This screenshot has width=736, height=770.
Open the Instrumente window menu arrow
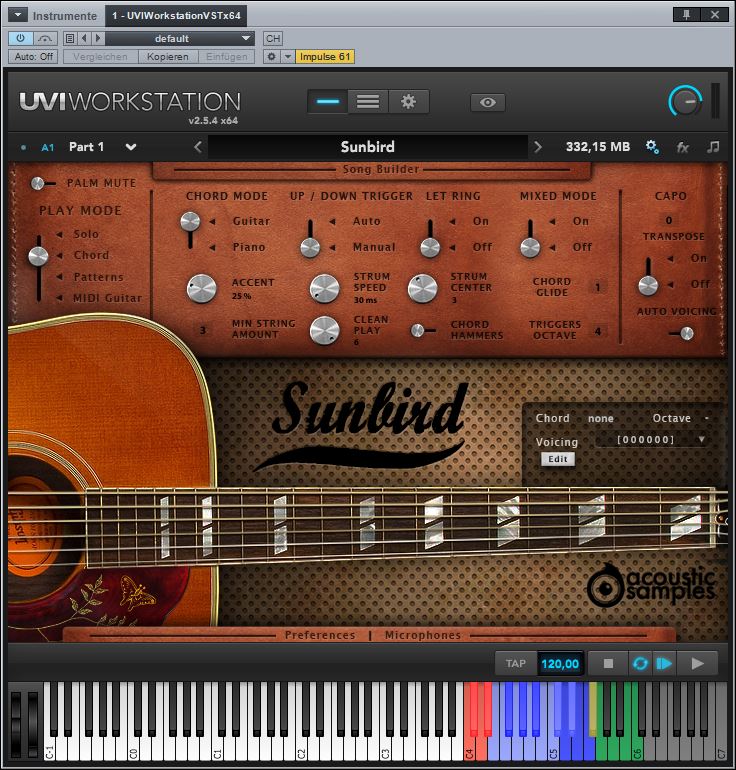click(18, 15)
